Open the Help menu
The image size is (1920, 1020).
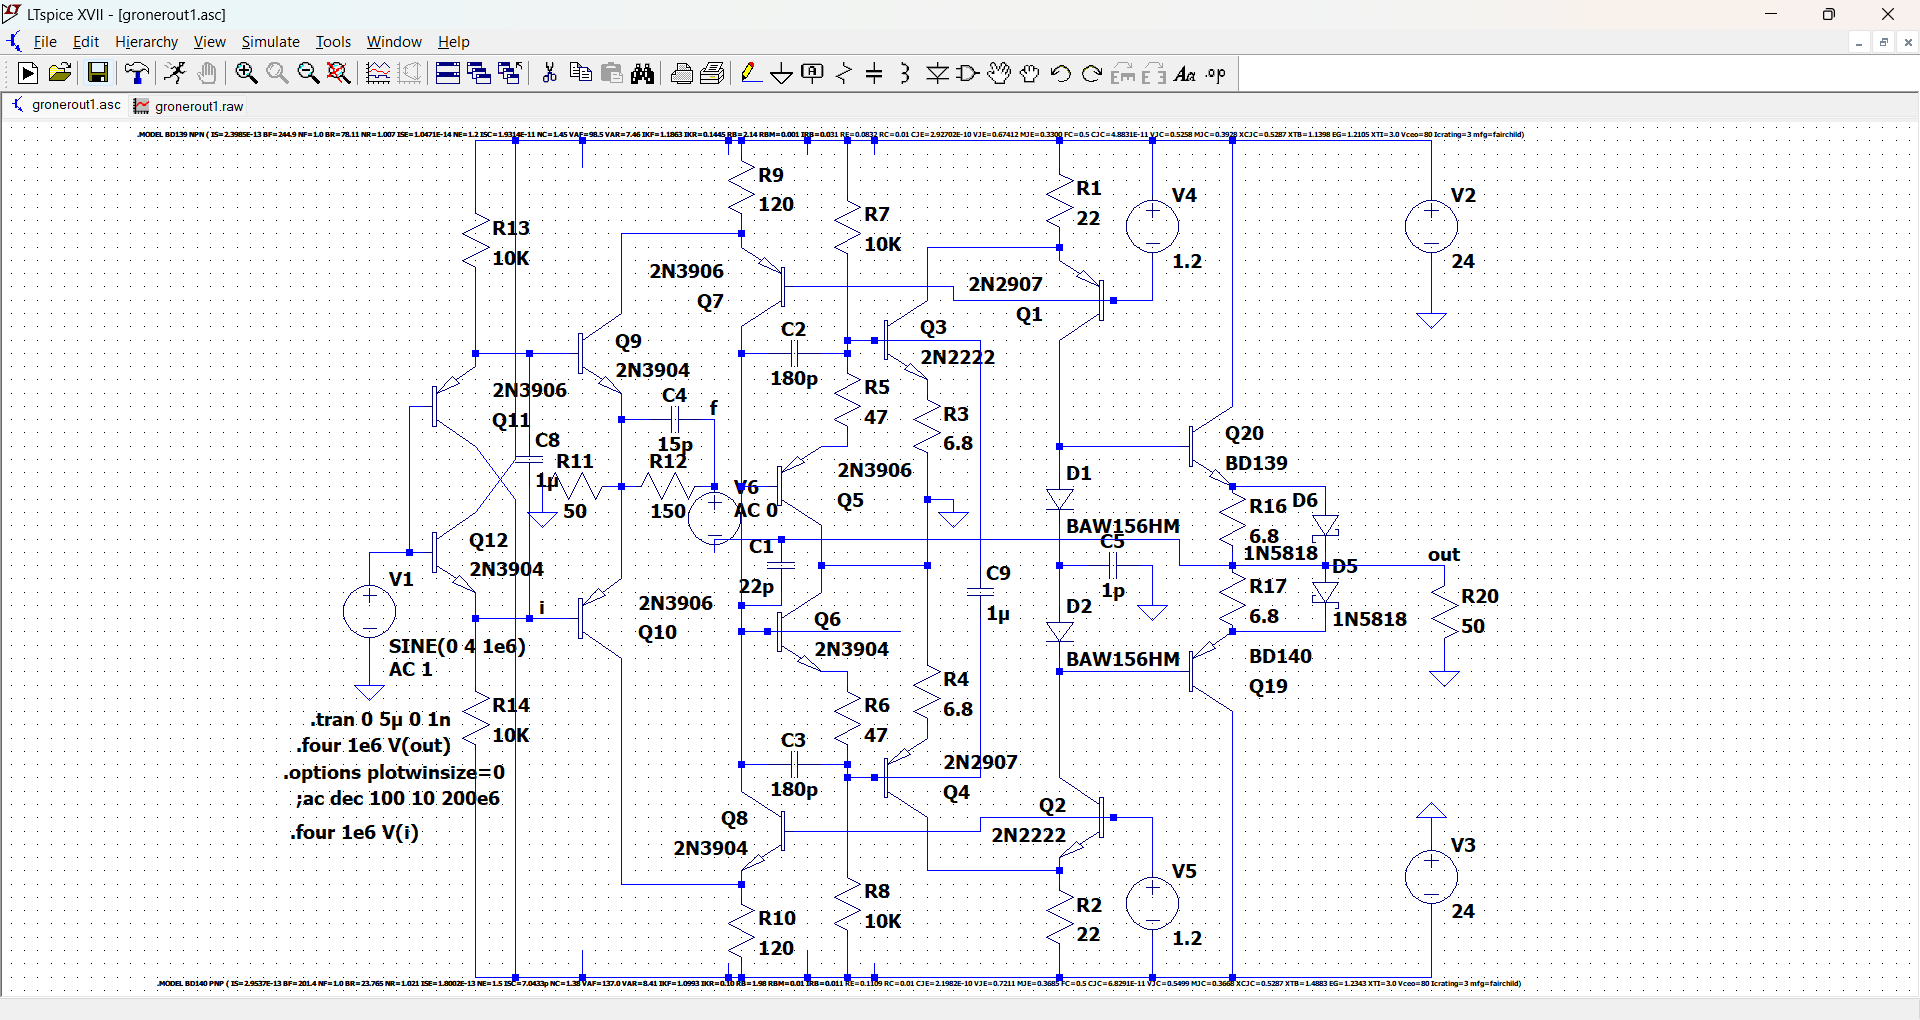453,42
